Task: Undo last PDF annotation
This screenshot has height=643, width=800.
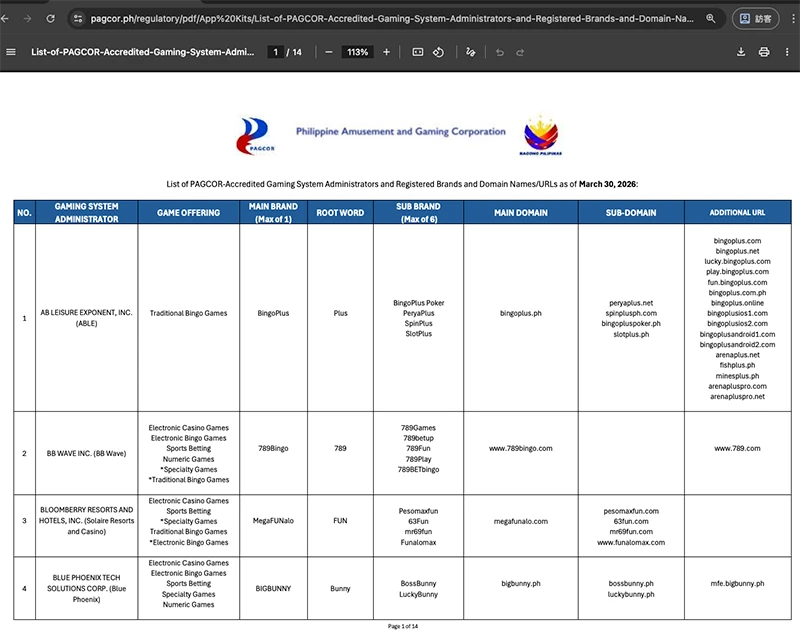Action: [499, 52]
